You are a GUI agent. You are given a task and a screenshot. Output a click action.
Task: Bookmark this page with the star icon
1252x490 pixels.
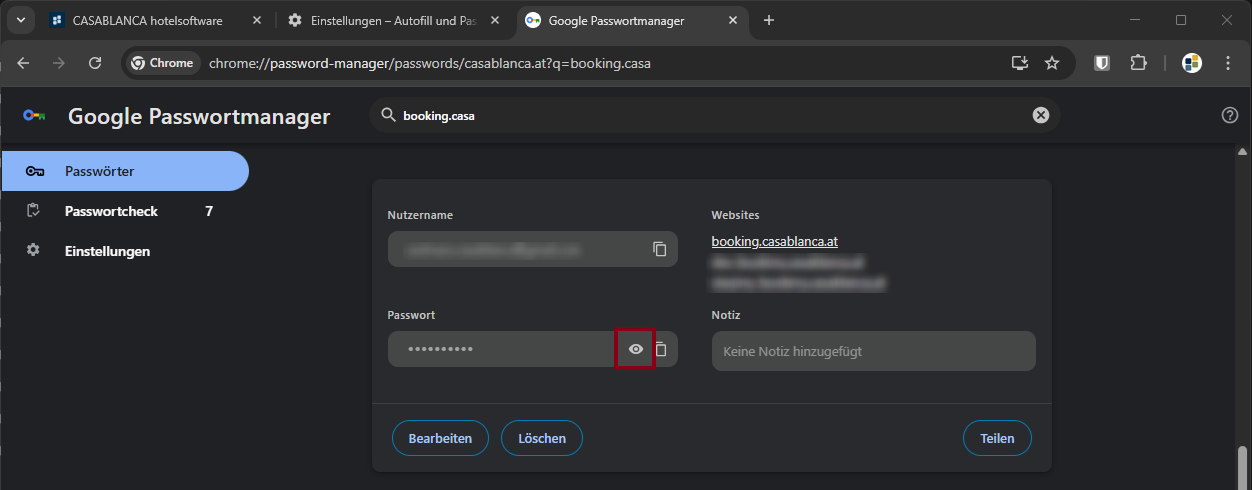click(1052, 63)
